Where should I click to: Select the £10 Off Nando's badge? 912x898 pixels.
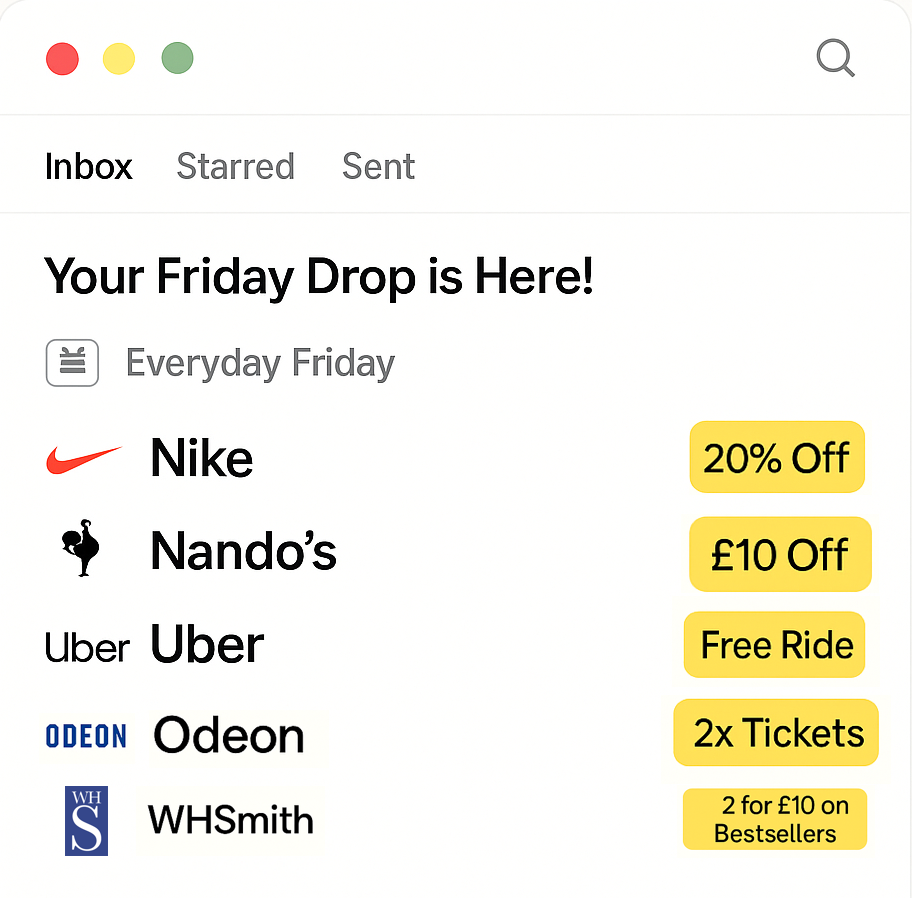(780, 554)
